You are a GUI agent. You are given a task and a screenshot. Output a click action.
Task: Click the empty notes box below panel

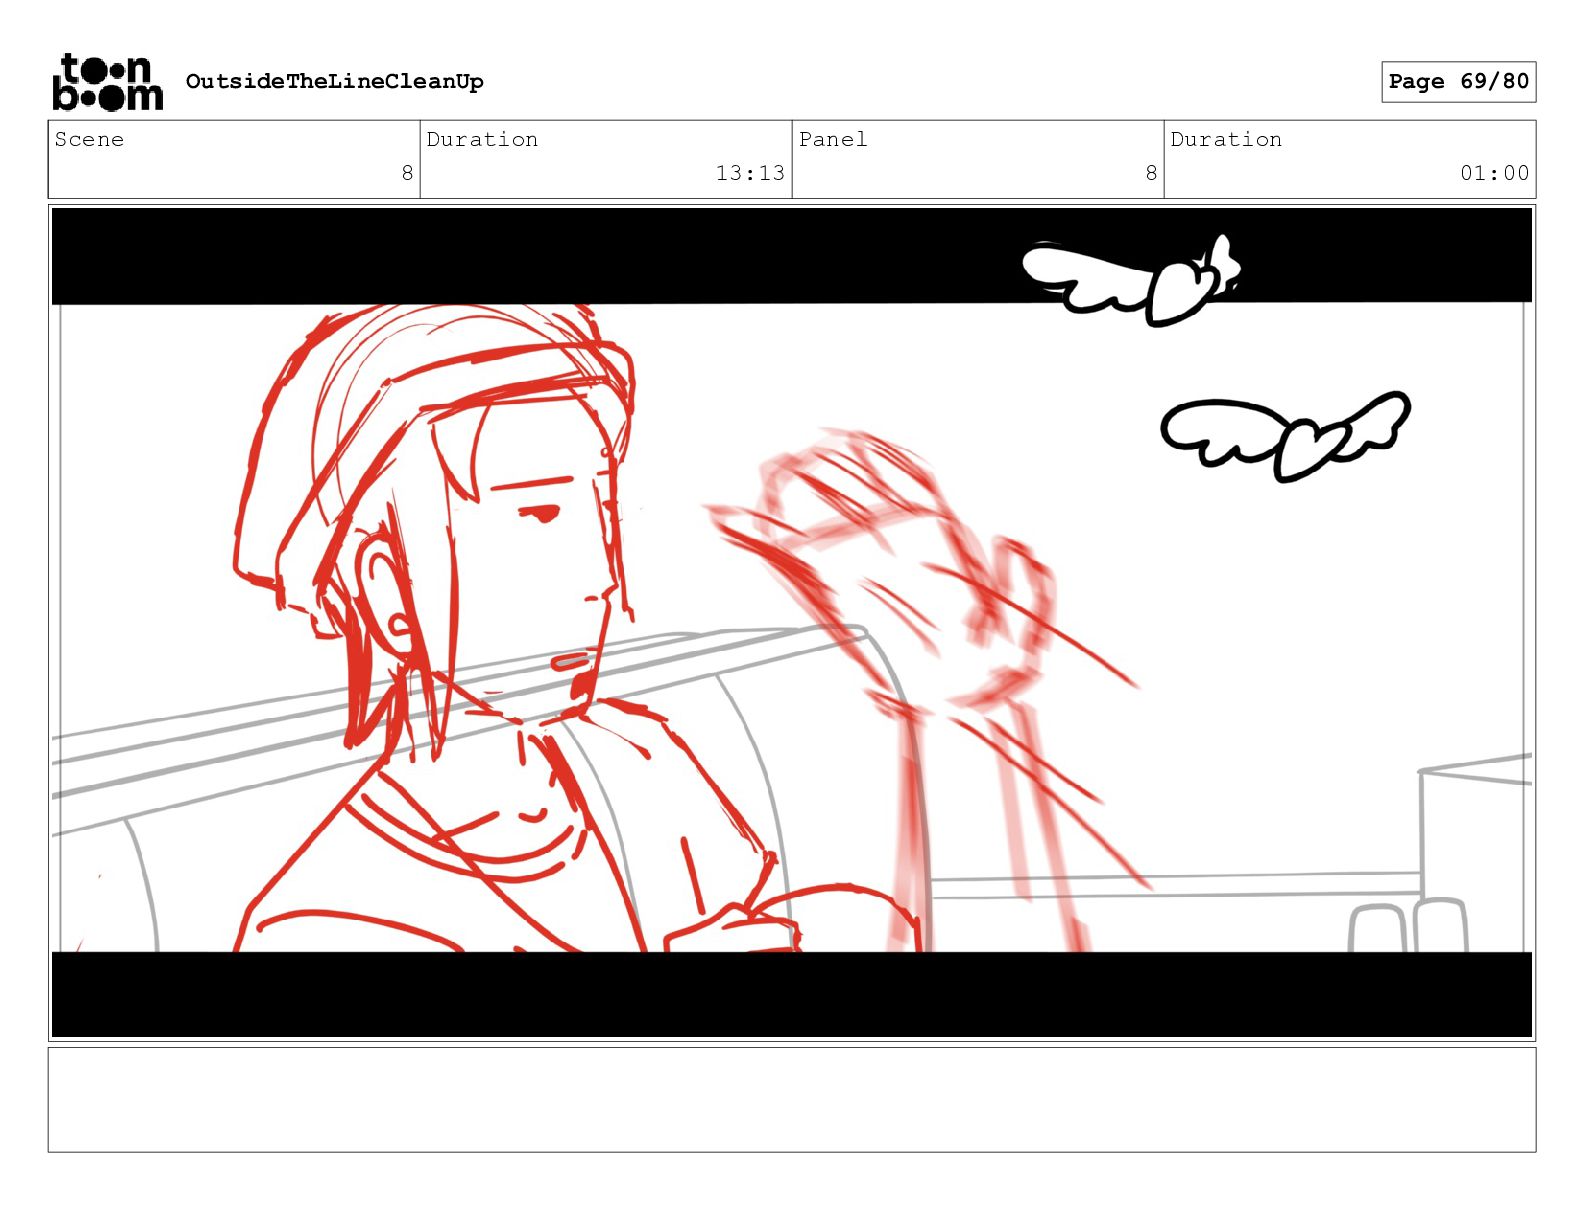coord(792,1100)
